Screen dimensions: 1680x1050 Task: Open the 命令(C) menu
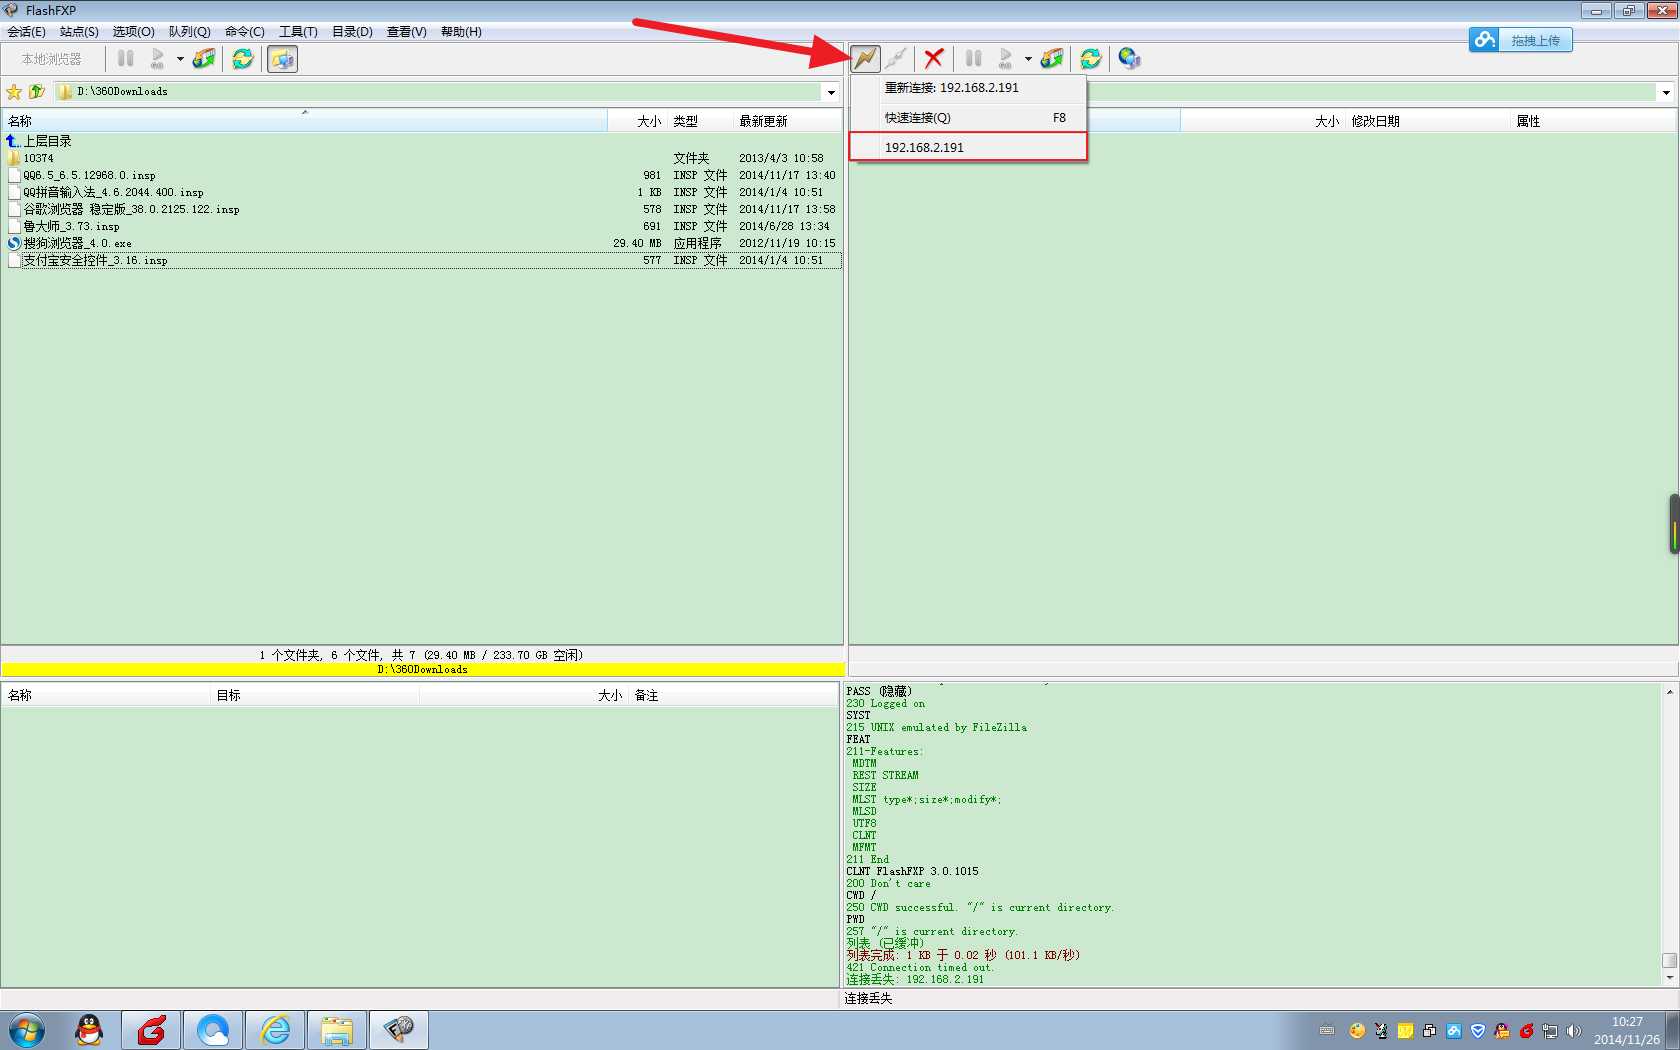coord(245,32)
